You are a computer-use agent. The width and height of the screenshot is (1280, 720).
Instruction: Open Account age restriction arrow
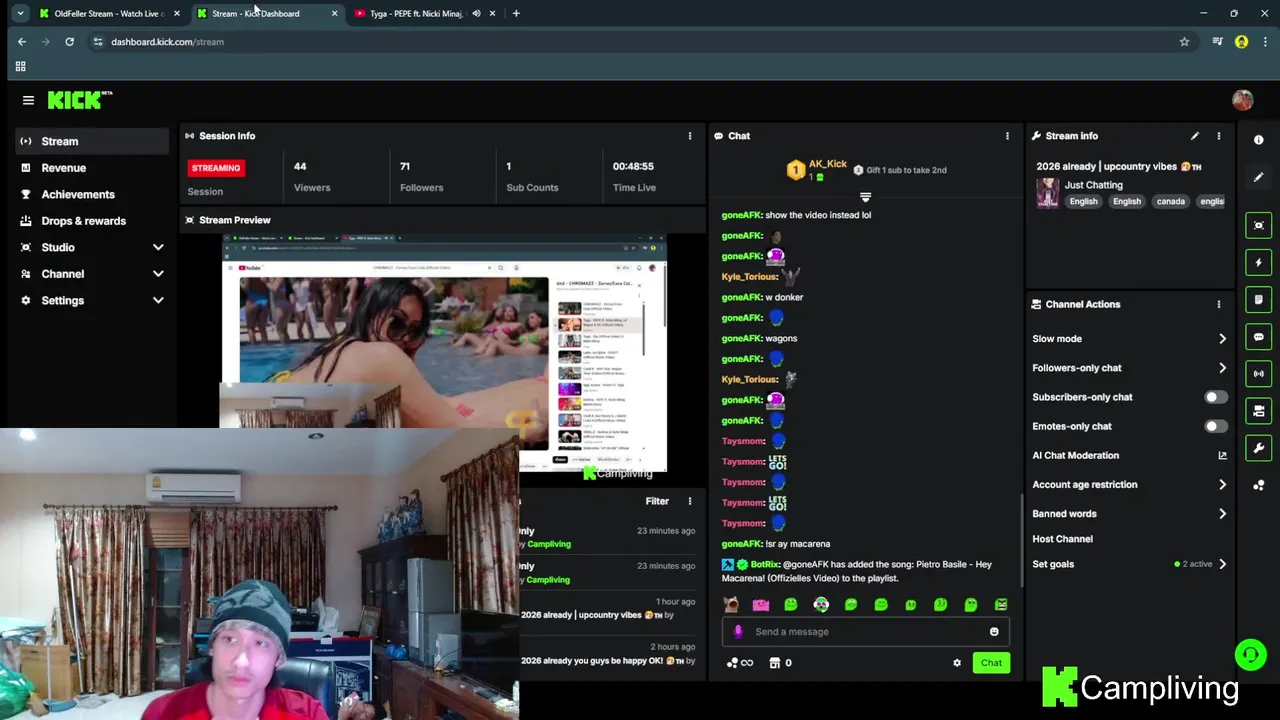point(1222,485)
